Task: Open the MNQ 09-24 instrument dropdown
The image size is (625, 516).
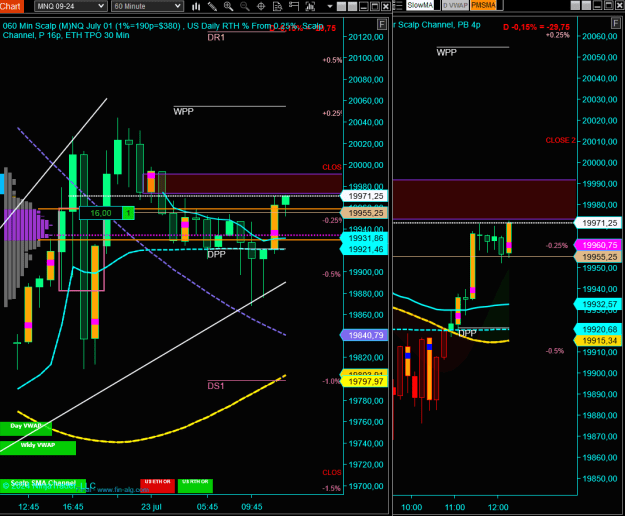Action: [71, 6]
